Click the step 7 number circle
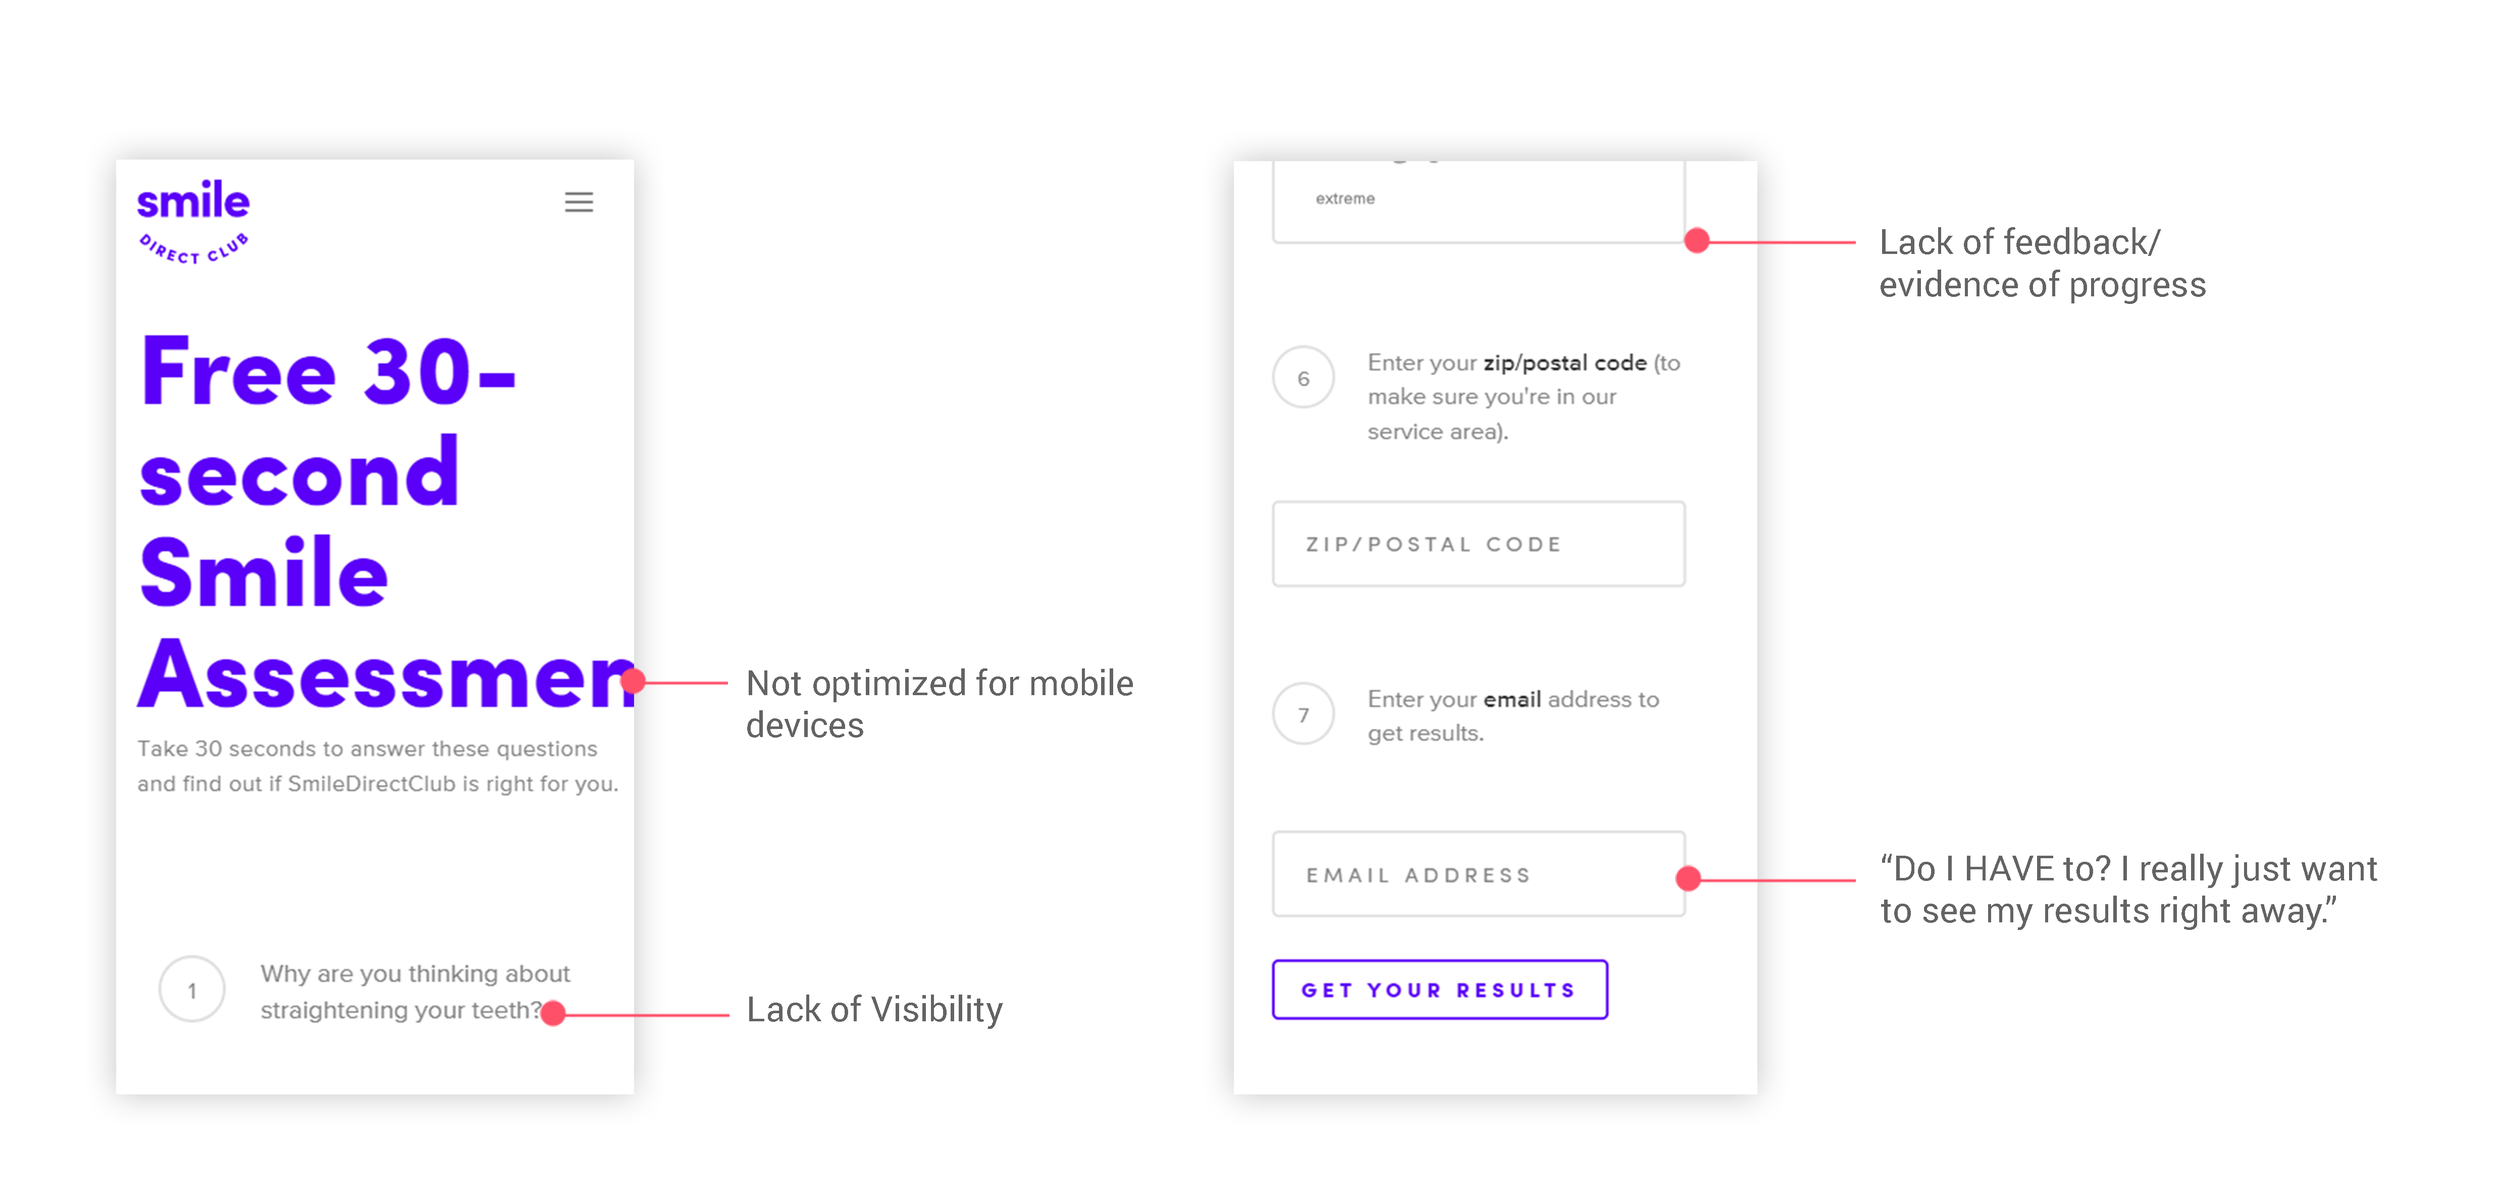 pos(1303,714)
